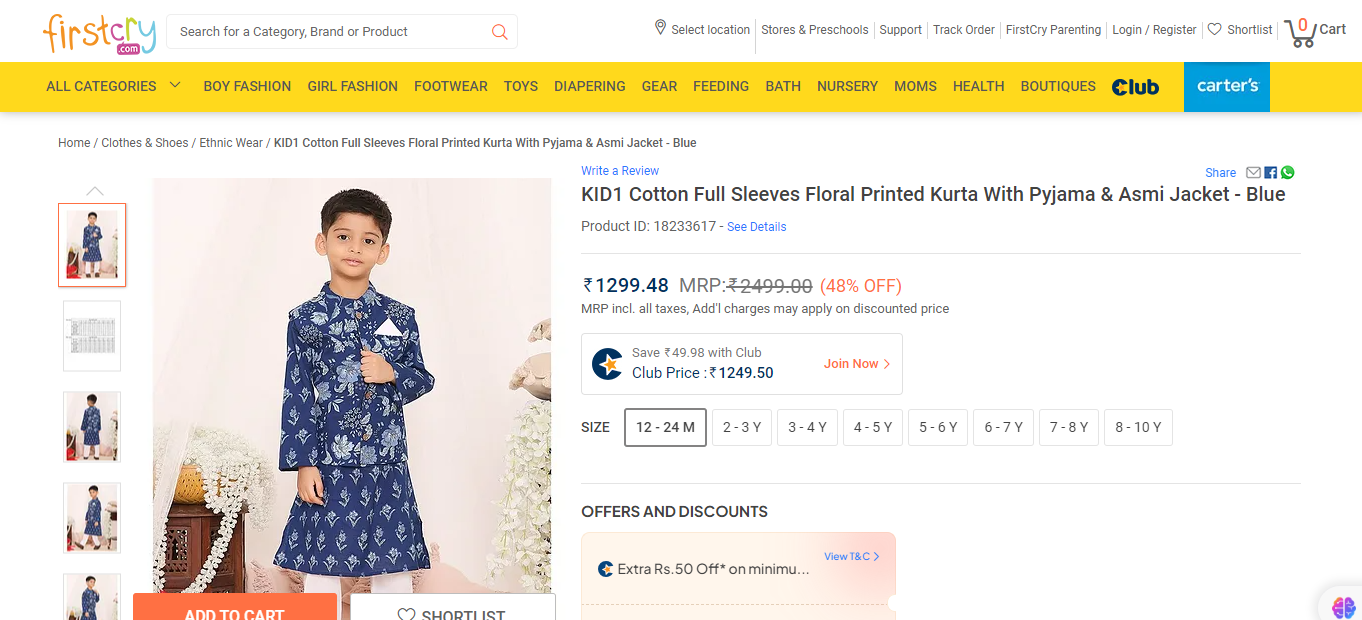Share product via email icon
This screenshot has height=620, width=1362.
pos(1253,173)
